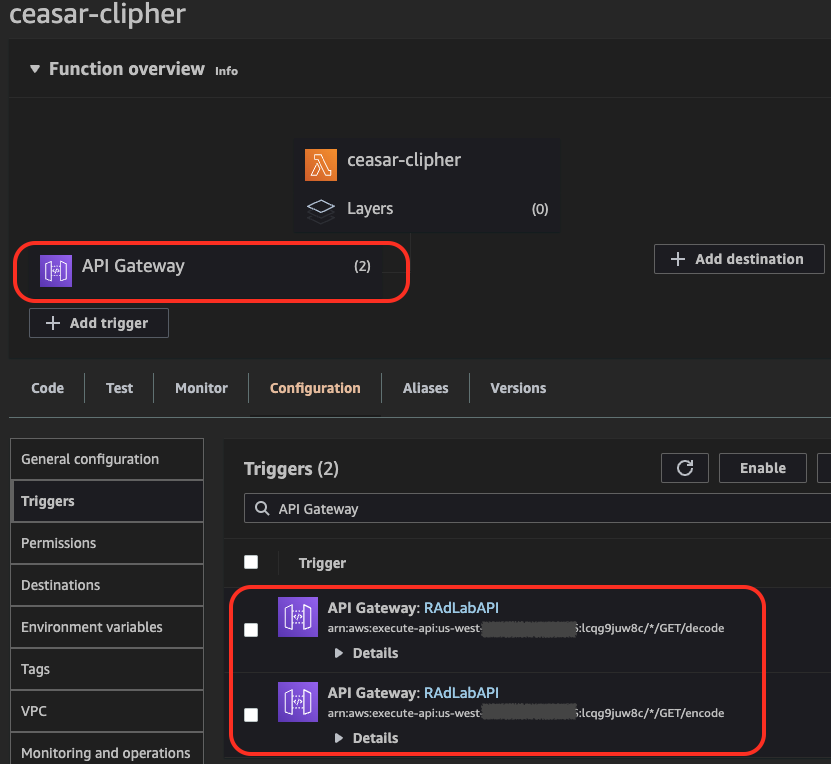Click the ARN text ending in GET/encode
Image resolution: width=831 pixels, height=764 pixels.
click(526, 713)
